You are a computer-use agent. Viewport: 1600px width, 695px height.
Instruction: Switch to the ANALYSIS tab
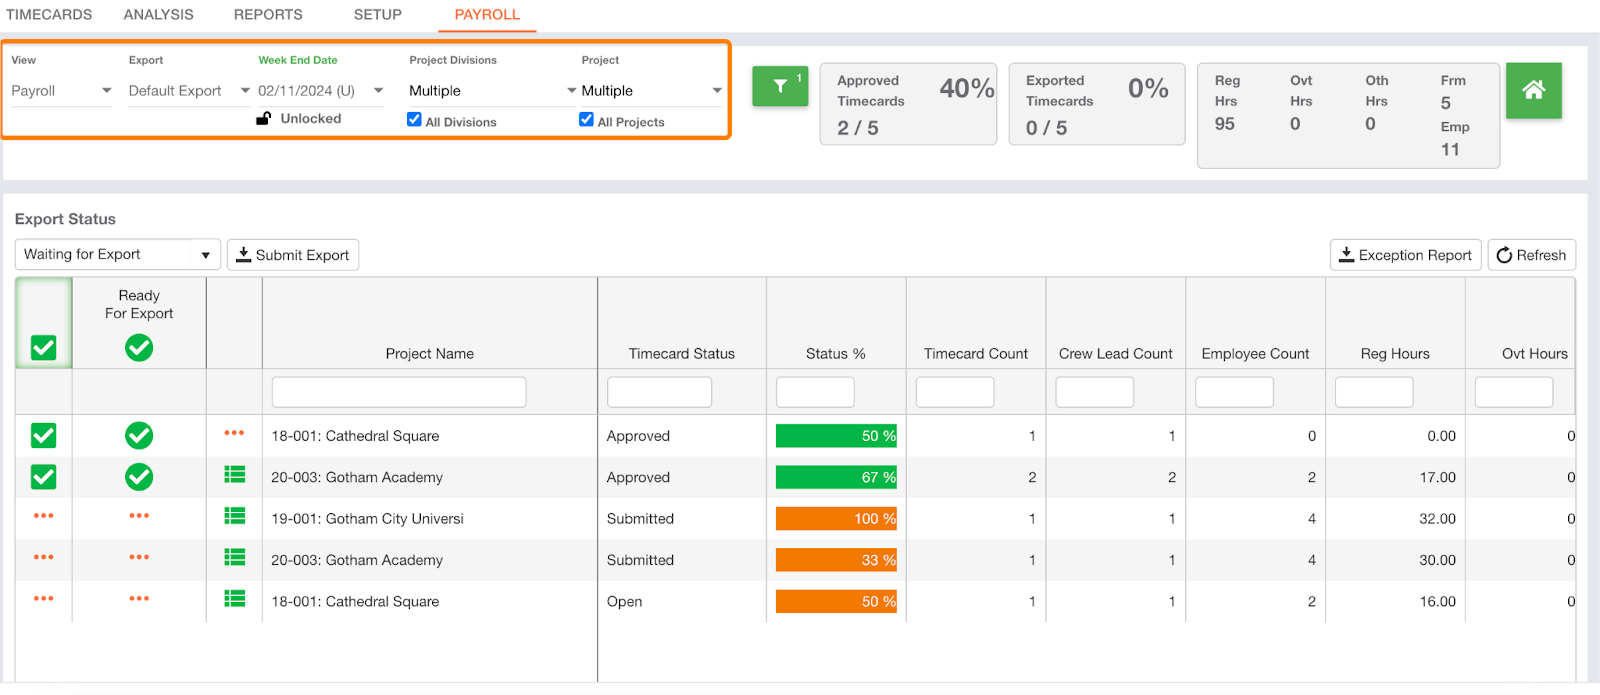[158, 15]
